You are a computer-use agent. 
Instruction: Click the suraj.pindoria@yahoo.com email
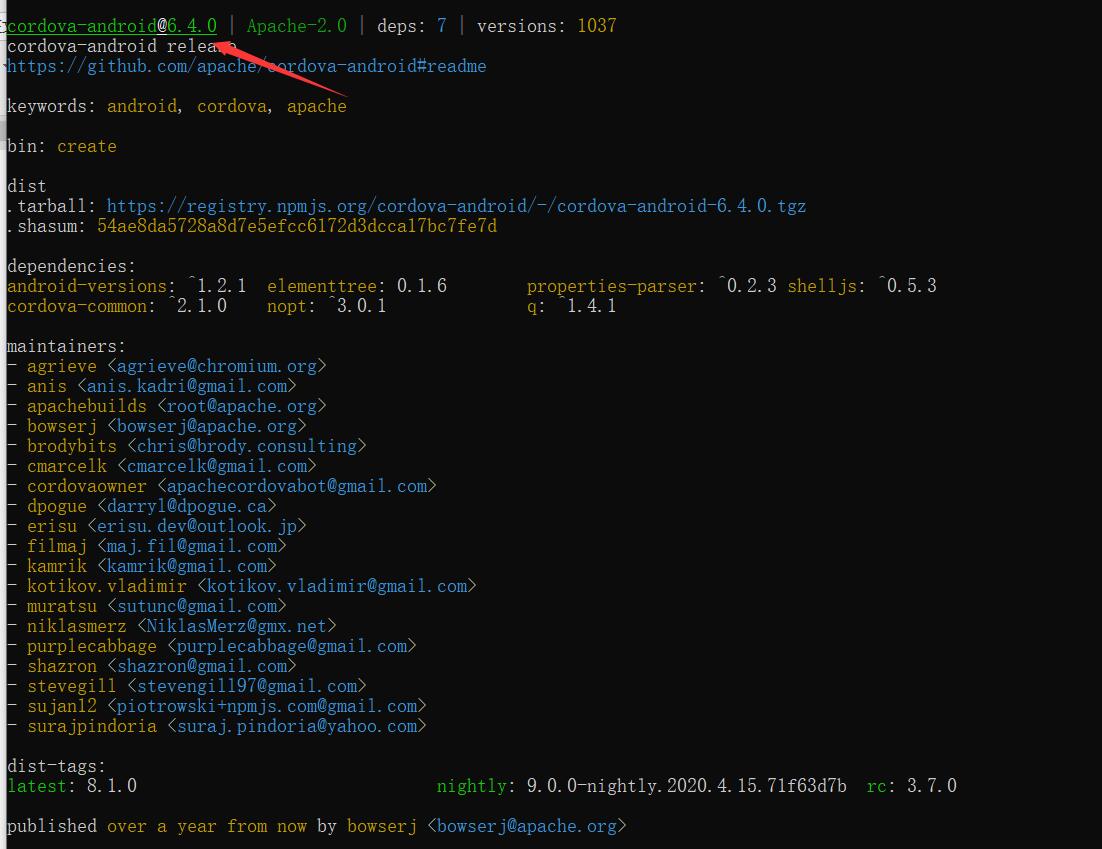[x=297, y=727]
